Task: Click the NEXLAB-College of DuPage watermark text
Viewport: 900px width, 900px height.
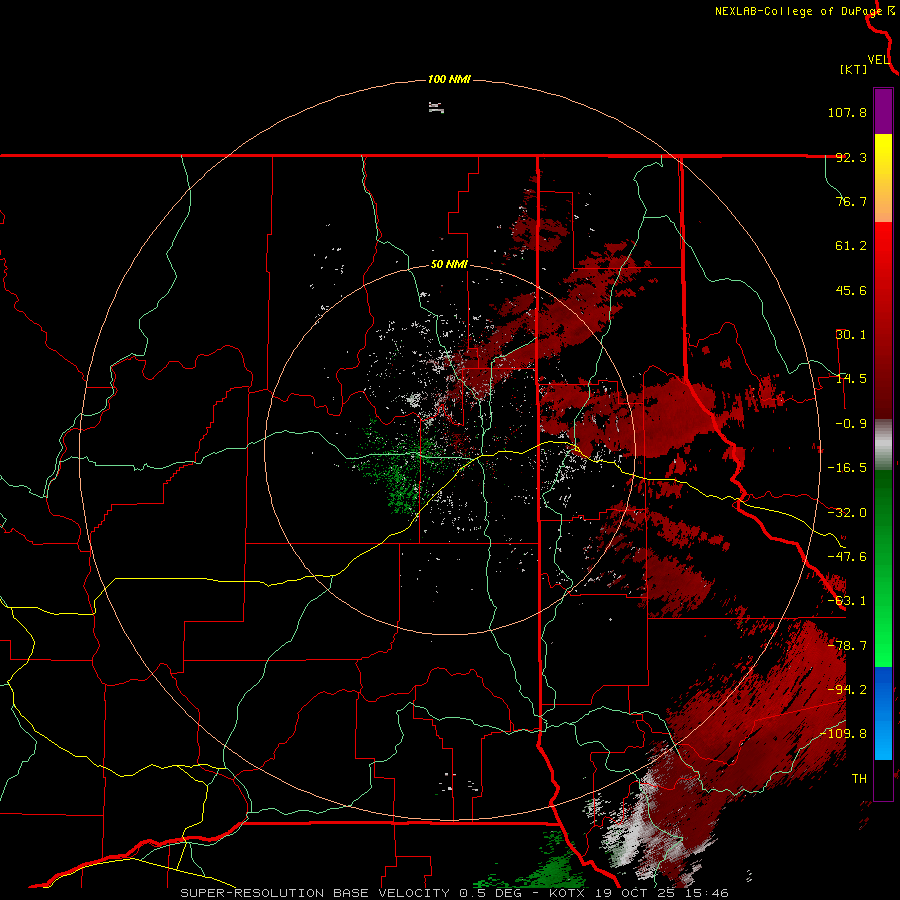Action: pyautogui.click(x=798, y=11)
